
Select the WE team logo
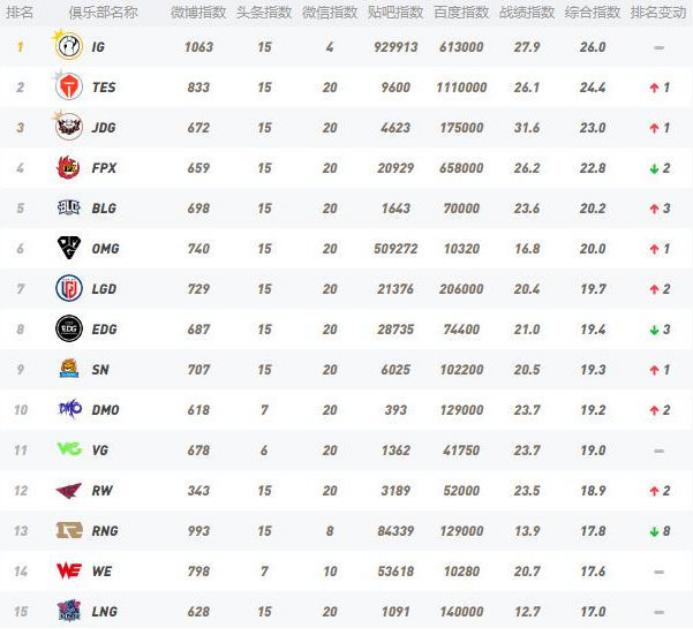[69, 571]
